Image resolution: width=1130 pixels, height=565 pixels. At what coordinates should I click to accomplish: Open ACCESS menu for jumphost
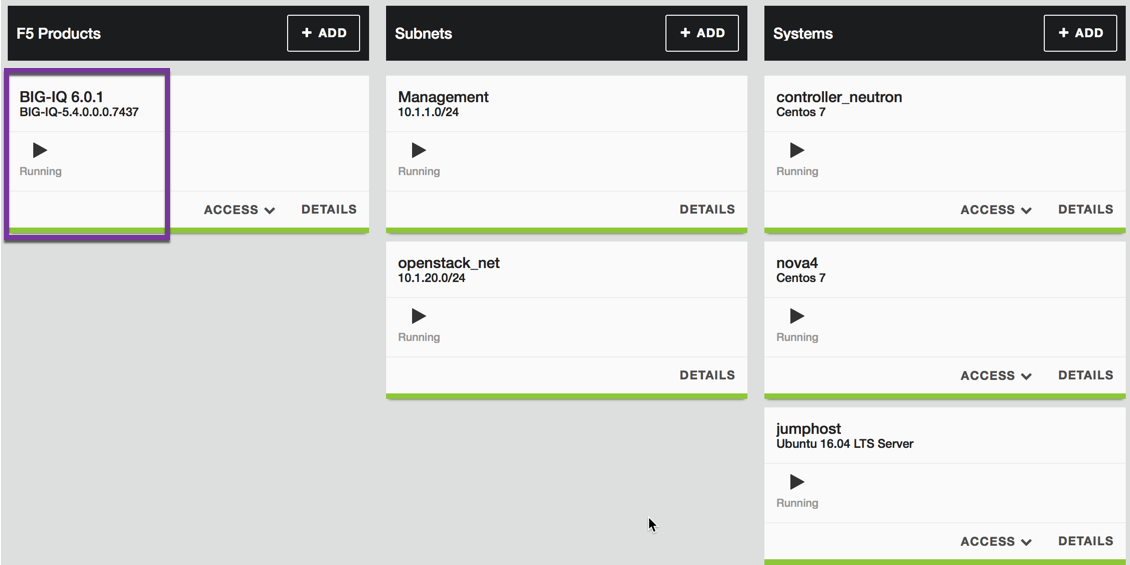pyautogui.click(x=996, y=541)
